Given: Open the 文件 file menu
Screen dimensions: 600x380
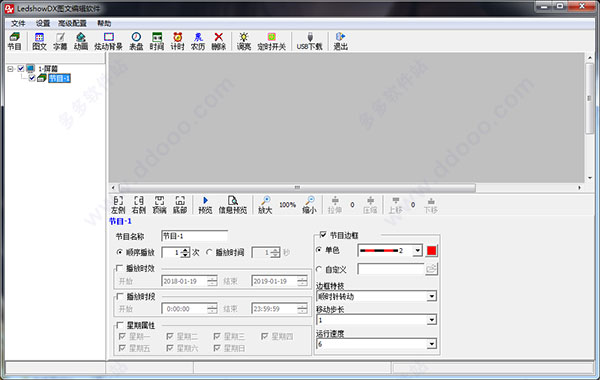Looking at the screenshot, I should pos(18,24).
